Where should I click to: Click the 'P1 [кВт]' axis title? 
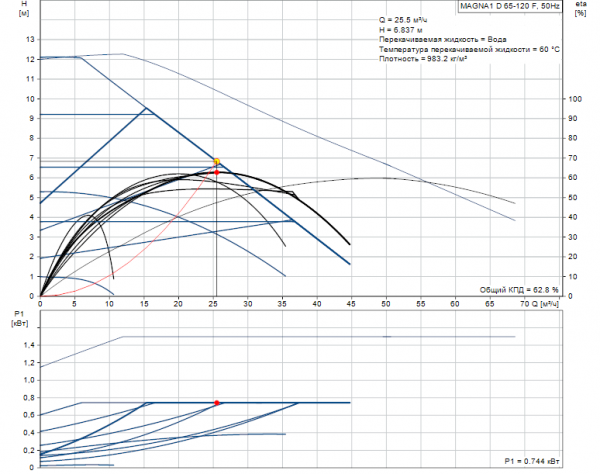pyautogui.click(x=19, y=318)
